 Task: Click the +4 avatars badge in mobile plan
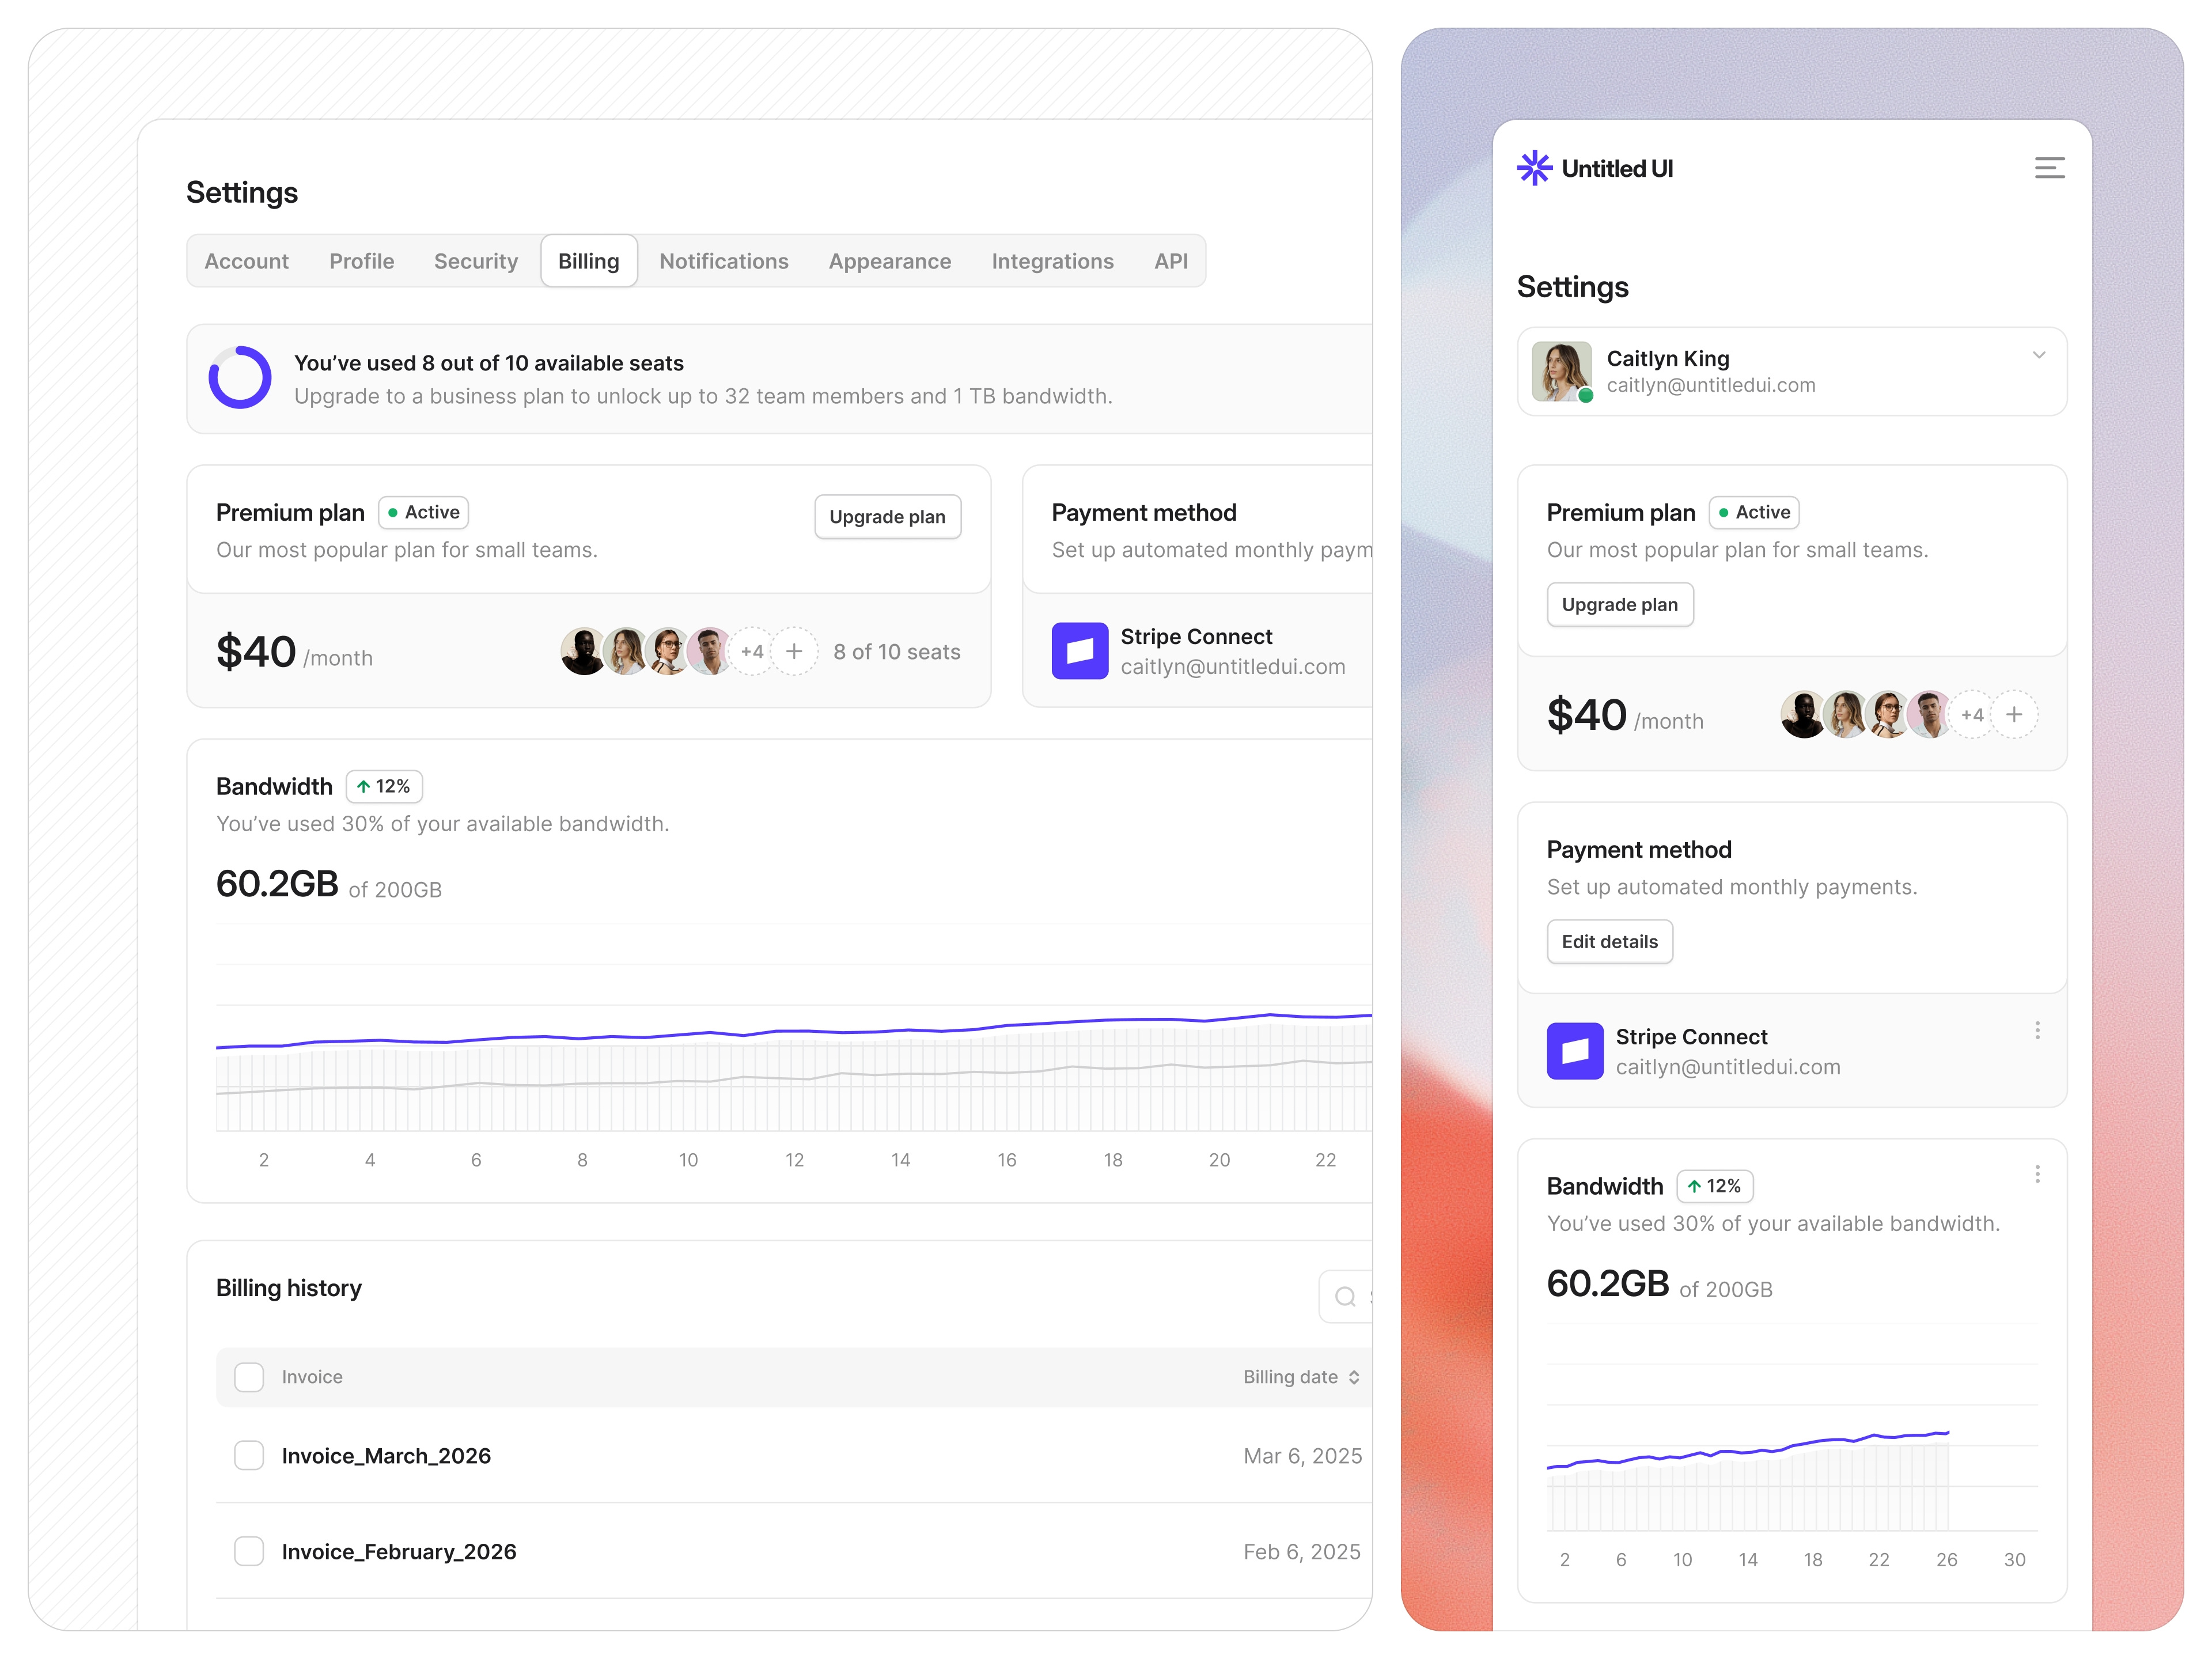(x=1972, y=715)
